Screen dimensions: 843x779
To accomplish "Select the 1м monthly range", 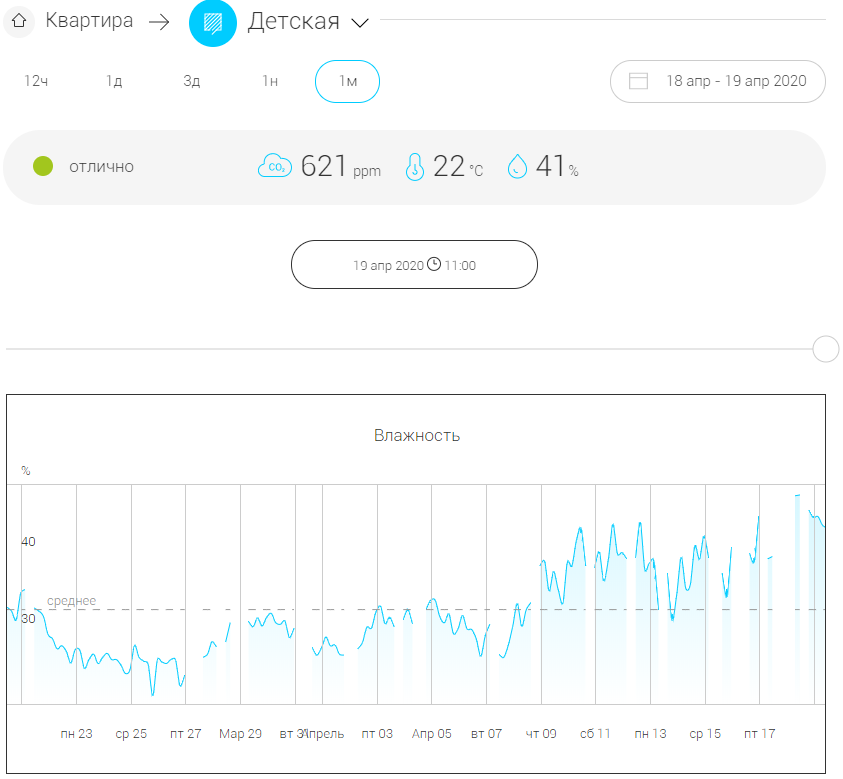I will coord(347,81).
